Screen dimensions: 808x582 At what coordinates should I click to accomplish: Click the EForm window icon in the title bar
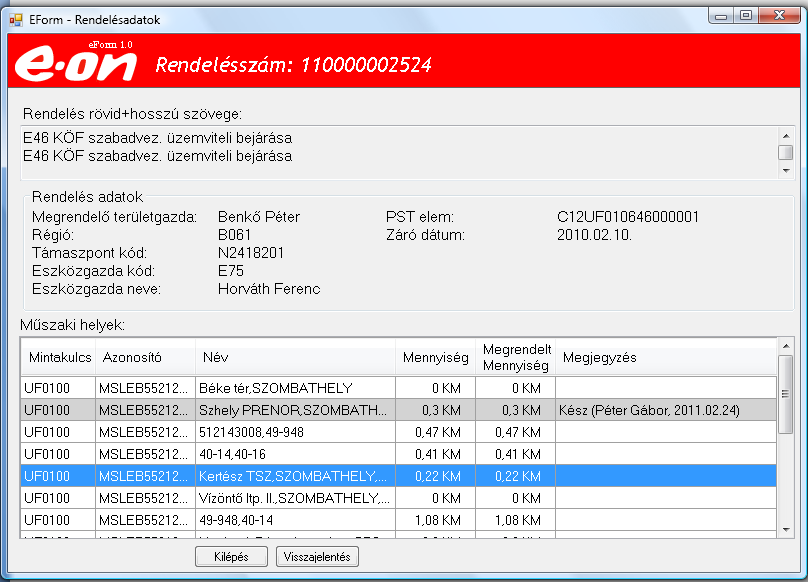click(16, 20)
